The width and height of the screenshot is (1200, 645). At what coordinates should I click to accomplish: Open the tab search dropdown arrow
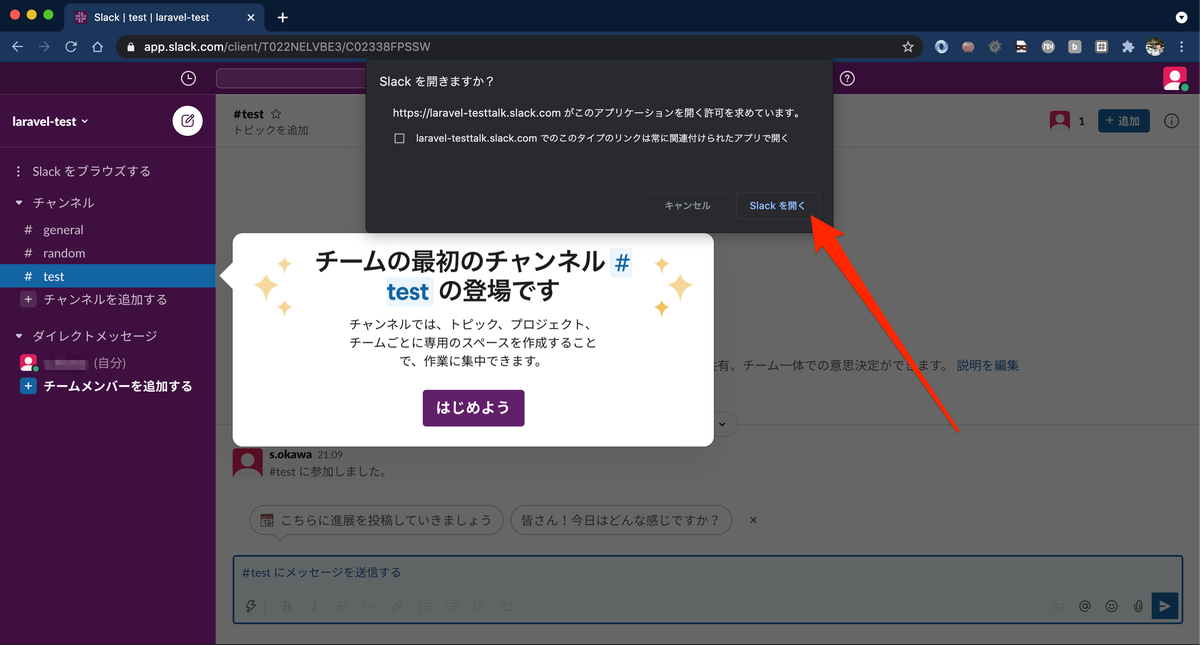click(x=1180, y=17)
